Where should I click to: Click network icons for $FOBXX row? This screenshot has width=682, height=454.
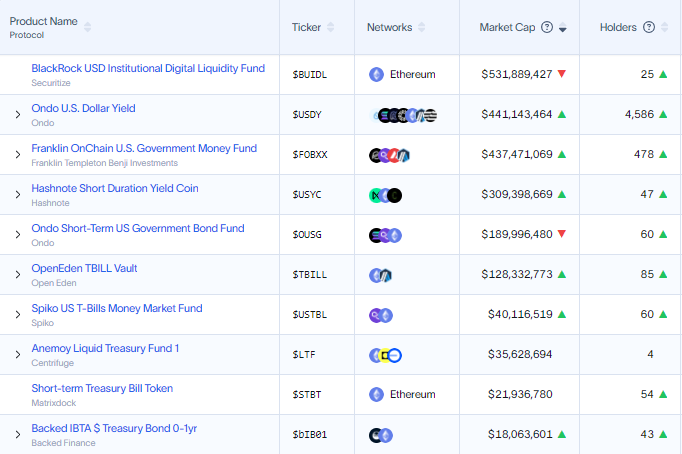click(390, 155)
